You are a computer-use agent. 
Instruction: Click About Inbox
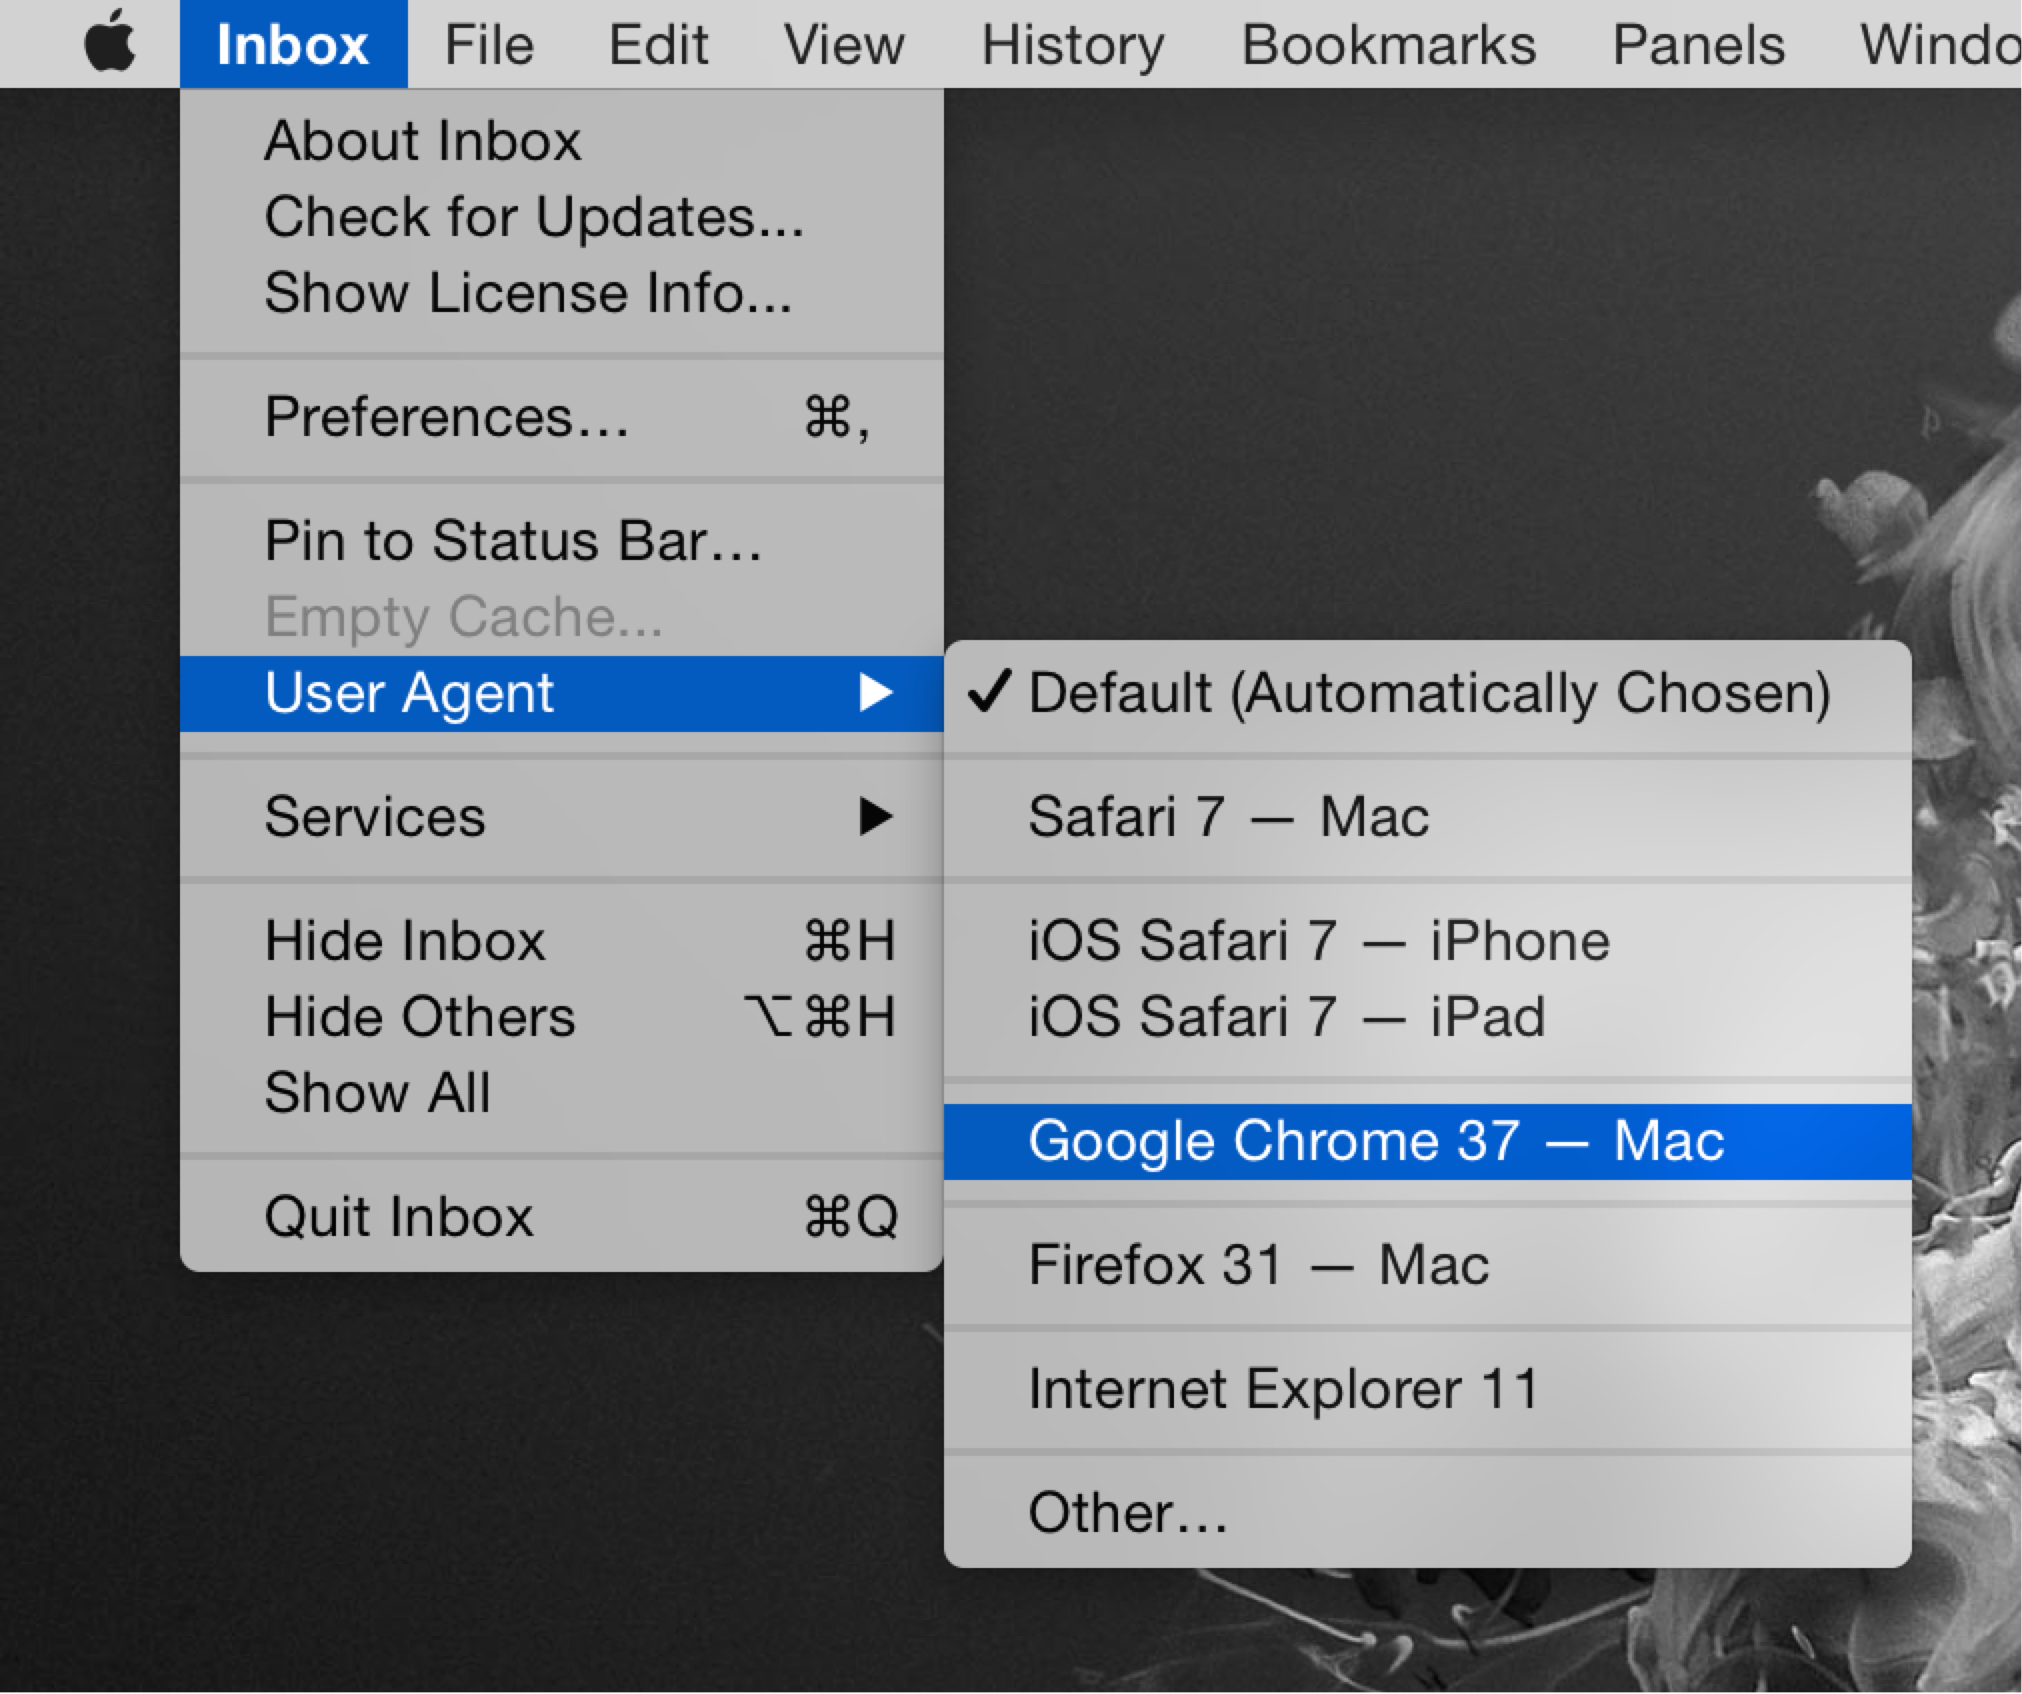pyautogui.click(x=422, y=141)
